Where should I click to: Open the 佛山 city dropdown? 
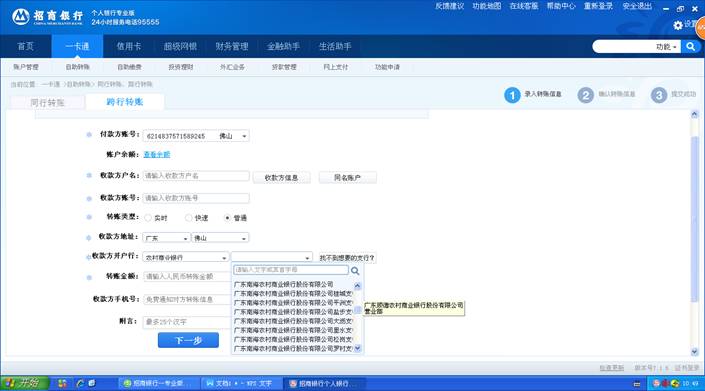[x=220, y=238]
